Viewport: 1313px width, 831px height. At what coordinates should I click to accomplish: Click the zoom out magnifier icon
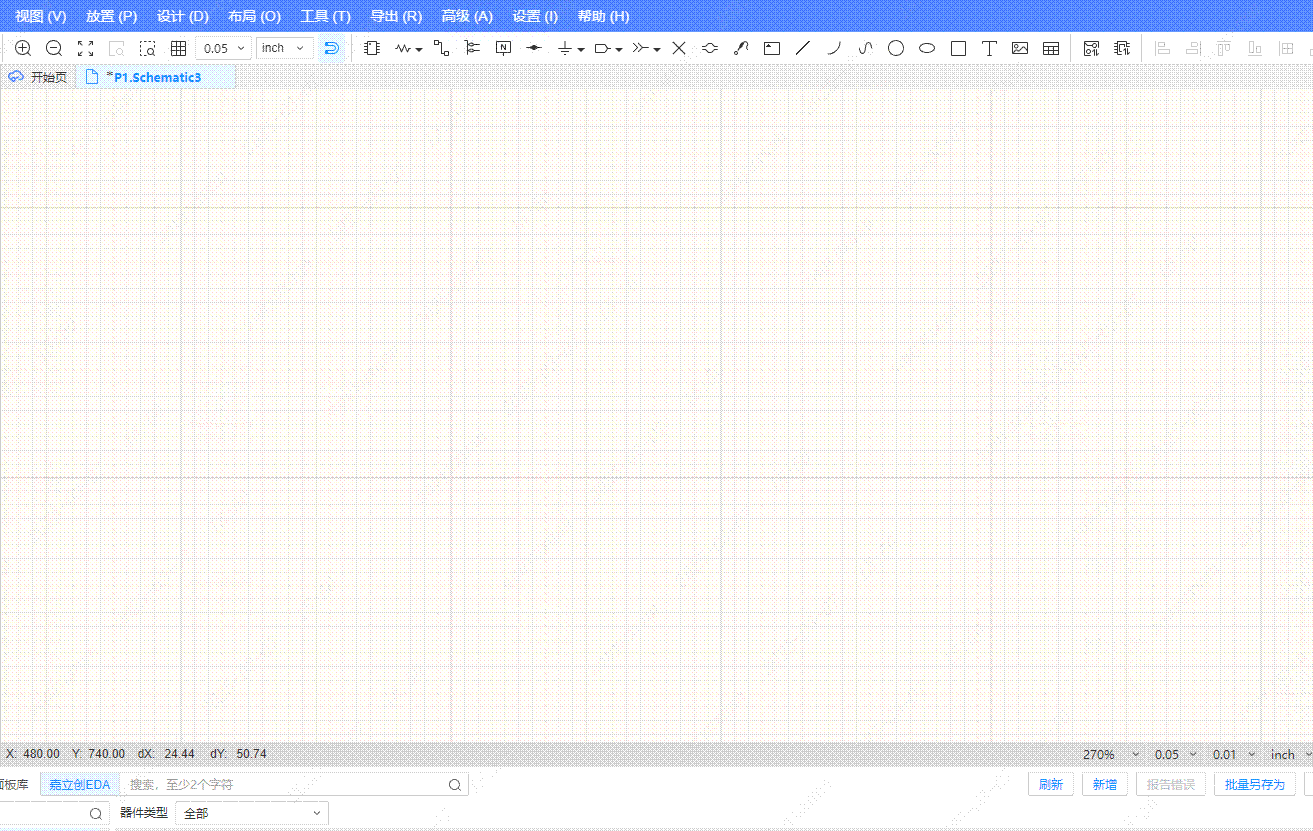point(54,48)
